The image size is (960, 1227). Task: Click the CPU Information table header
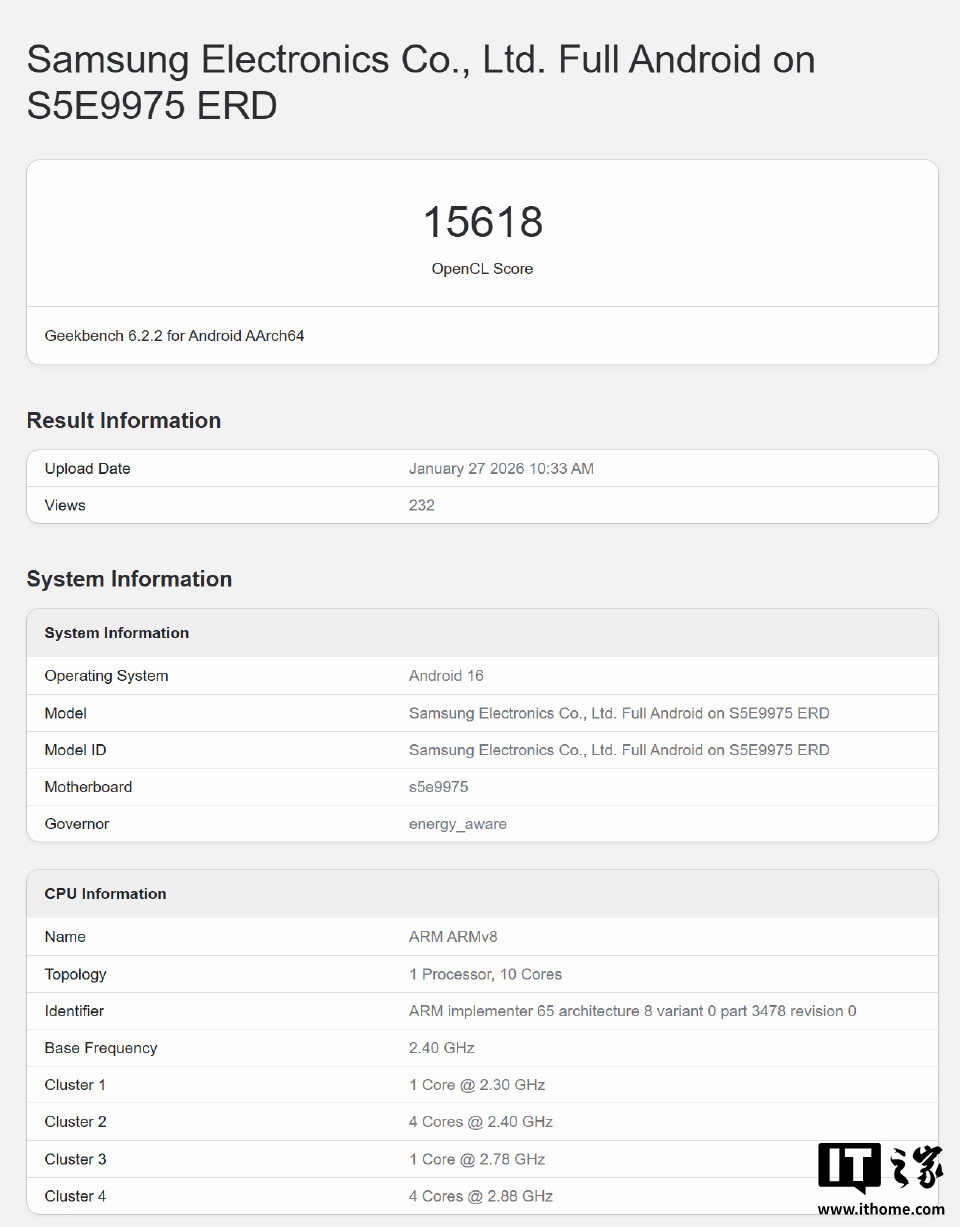pyautogui.click(x=105, y=894)
